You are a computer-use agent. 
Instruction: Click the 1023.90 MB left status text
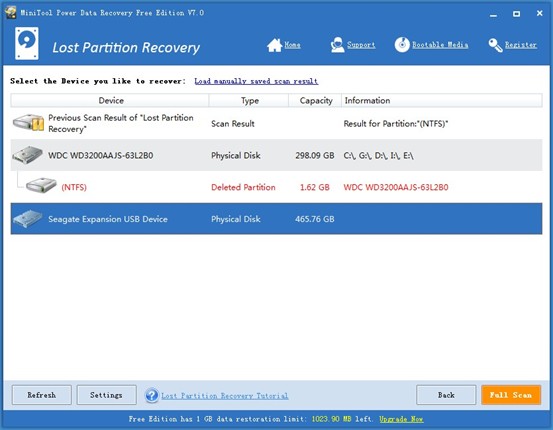(341, 419)
